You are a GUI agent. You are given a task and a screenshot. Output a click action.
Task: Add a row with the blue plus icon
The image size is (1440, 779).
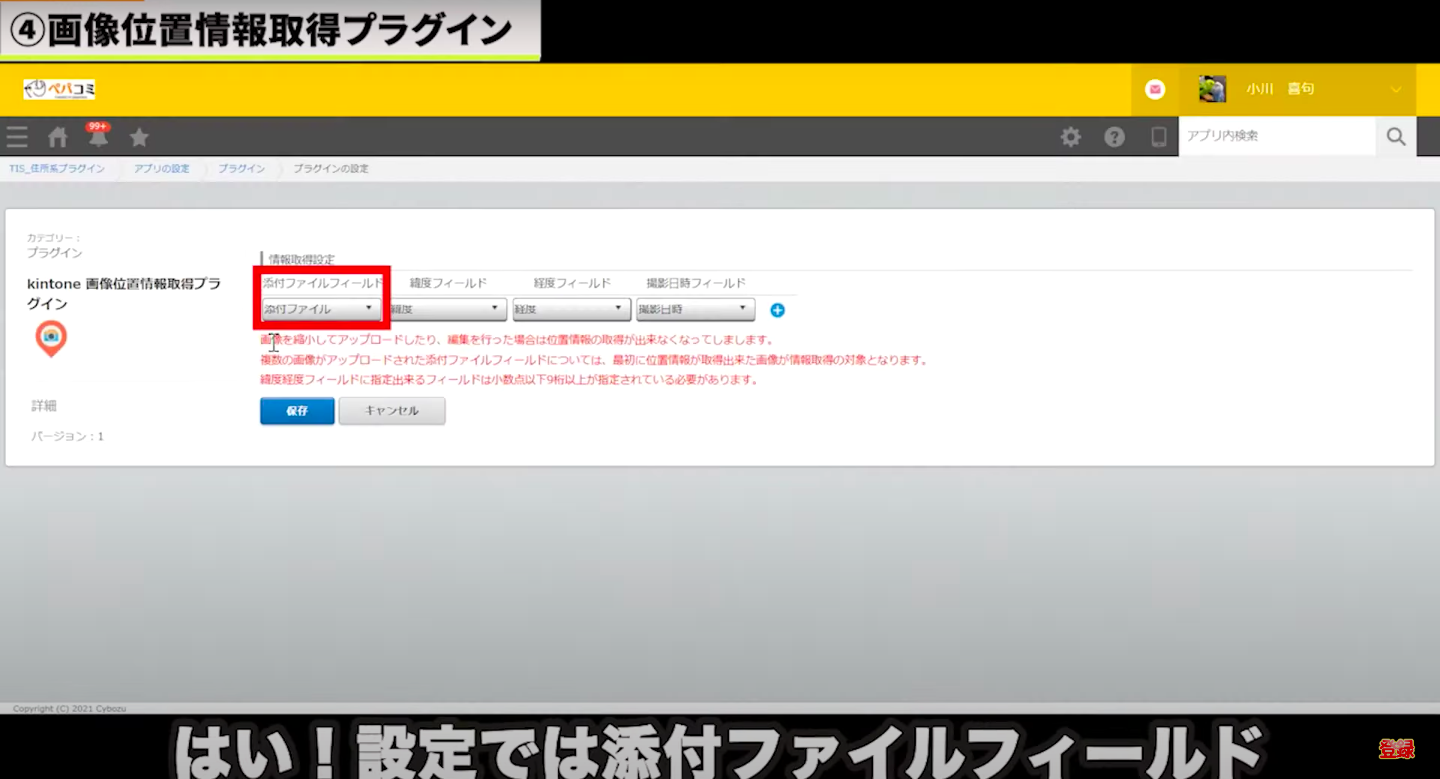[x=777, y=310]
